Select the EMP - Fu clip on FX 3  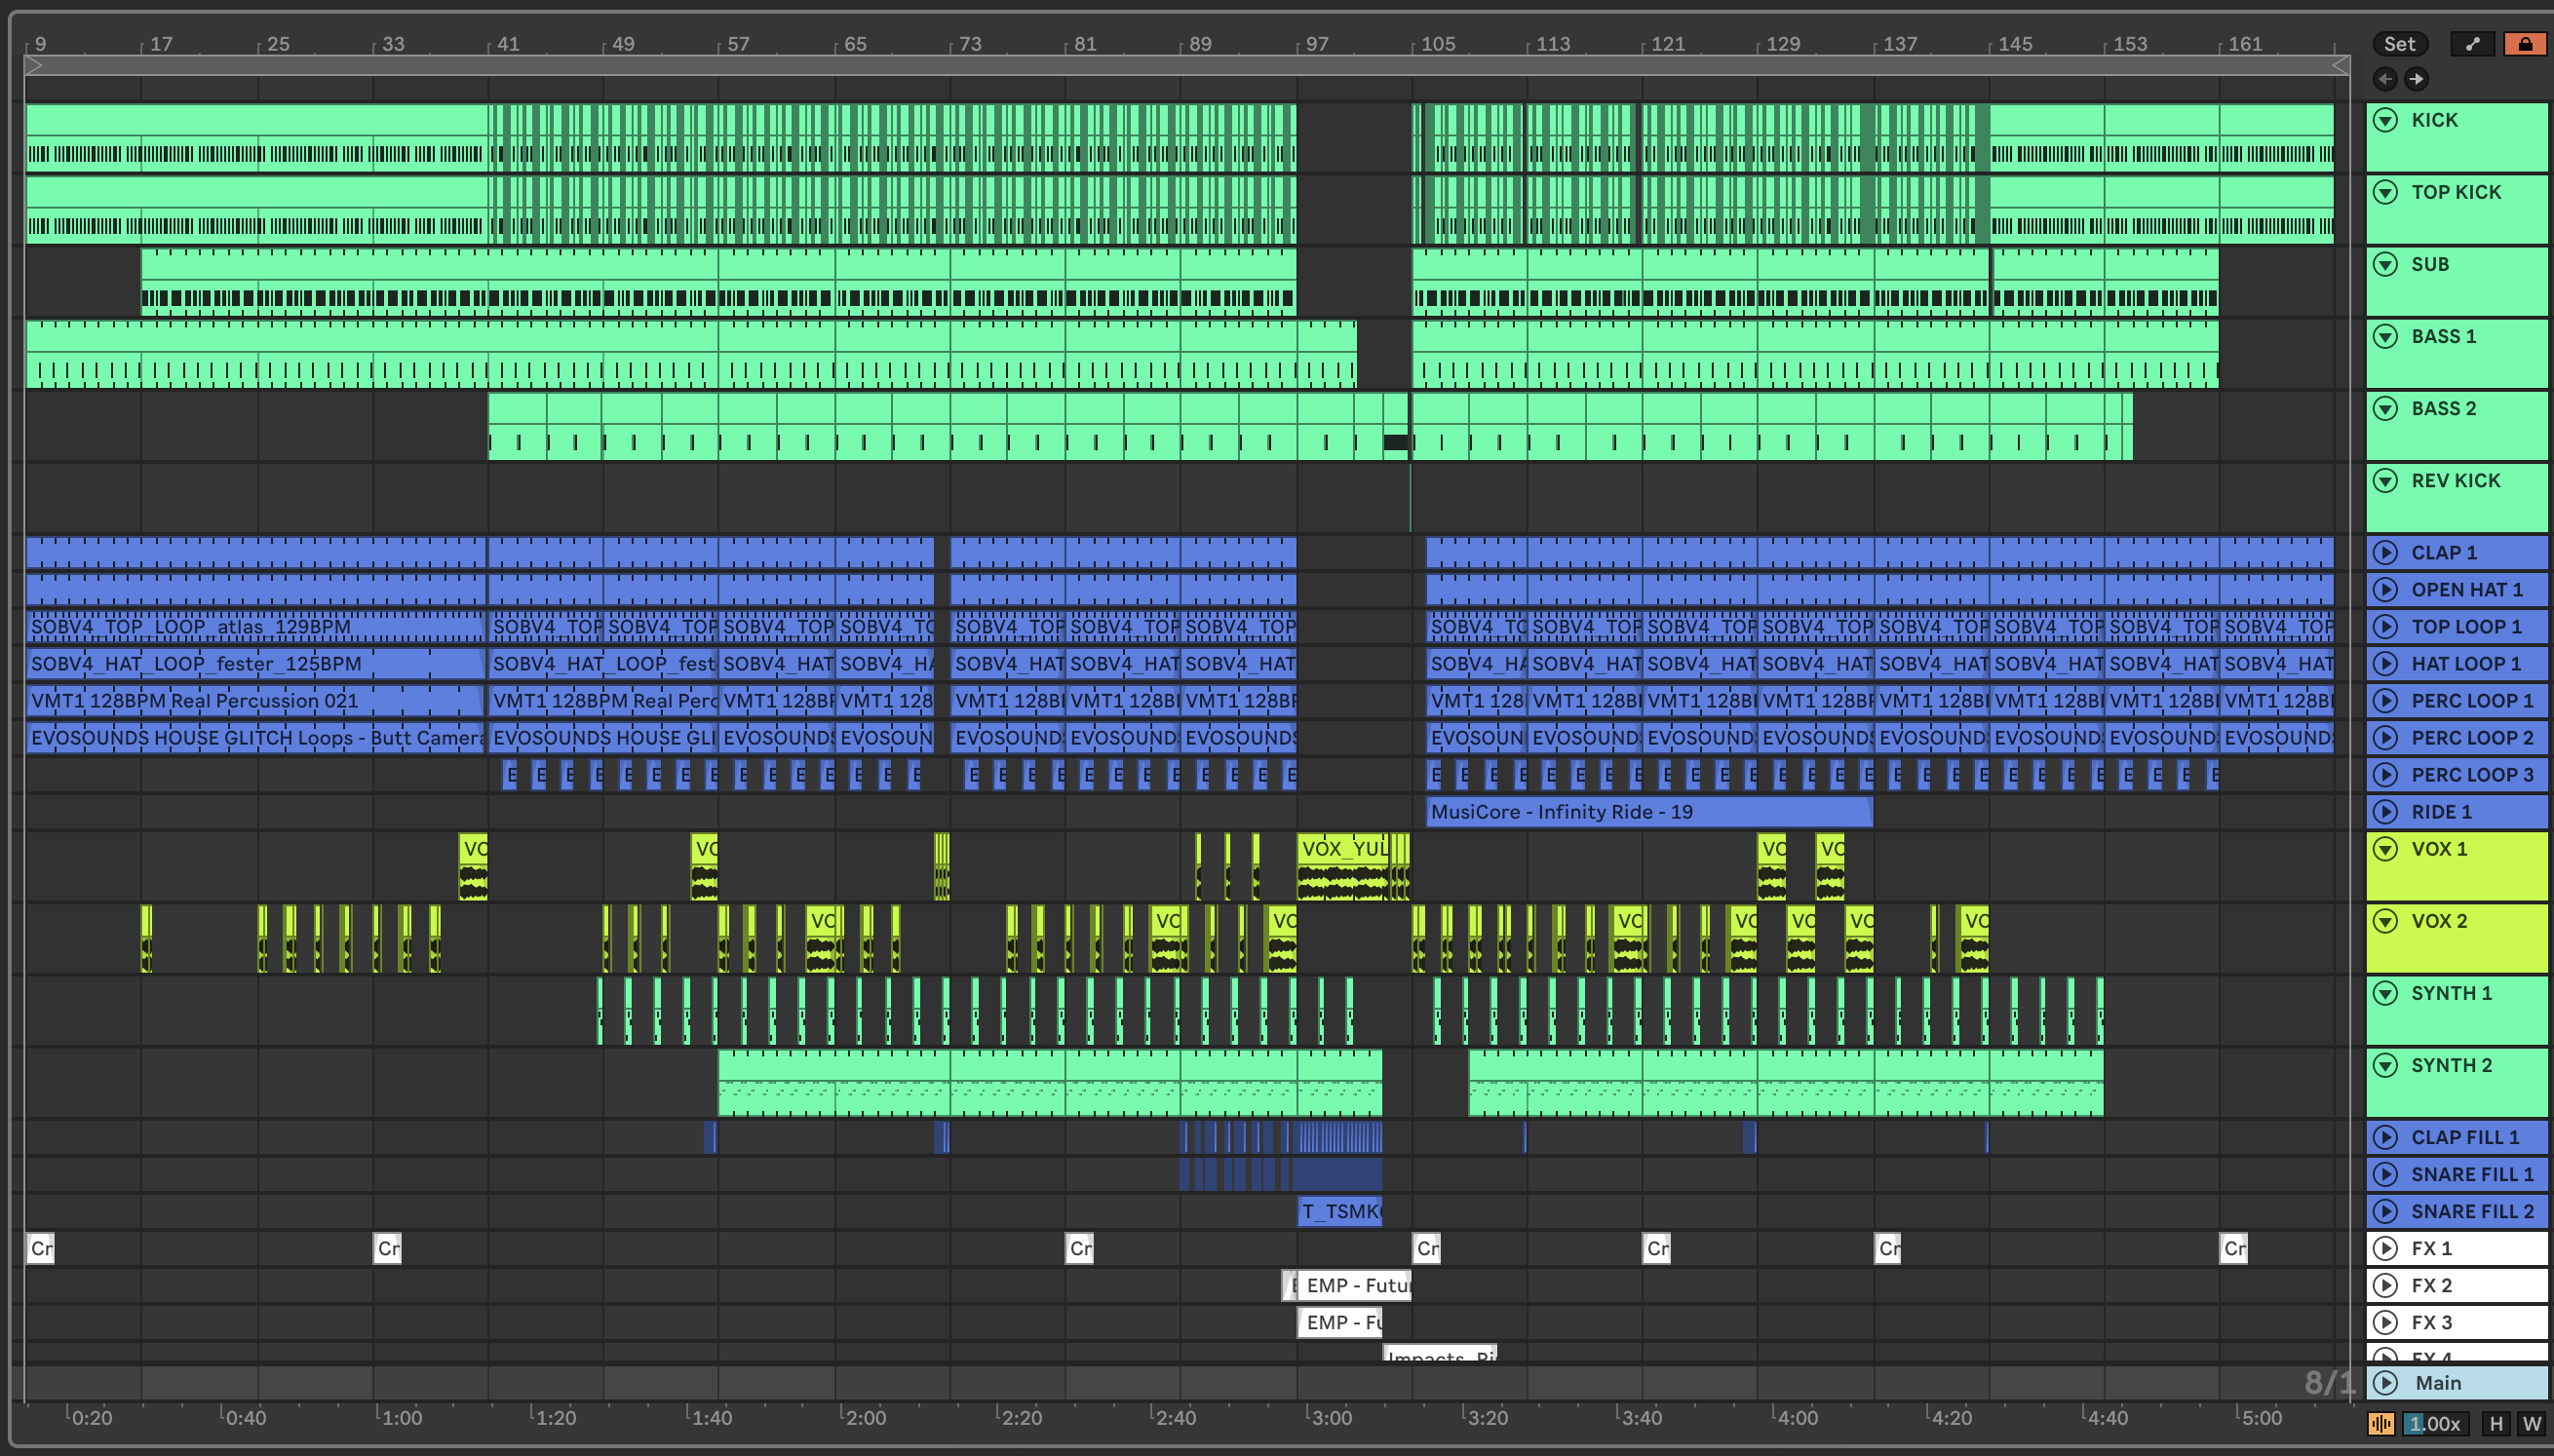point(1340,1322)
